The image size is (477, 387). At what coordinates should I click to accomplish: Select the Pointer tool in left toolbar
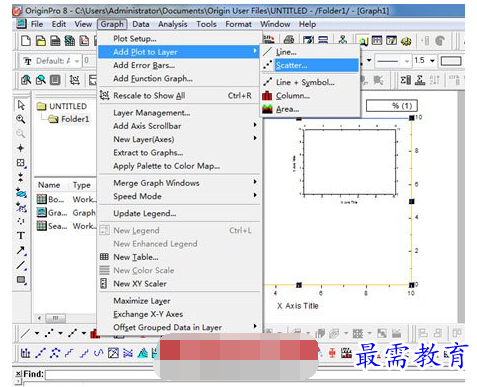pos(21,105)
